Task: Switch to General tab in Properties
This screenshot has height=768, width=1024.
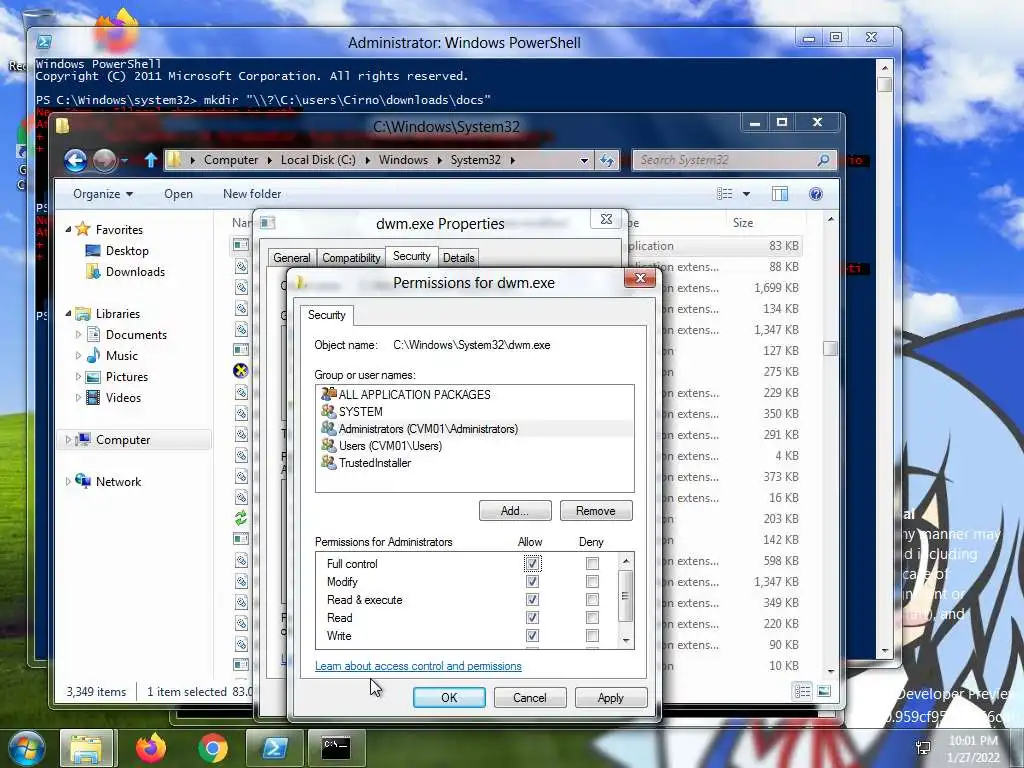Action: [x=292, y=258]
